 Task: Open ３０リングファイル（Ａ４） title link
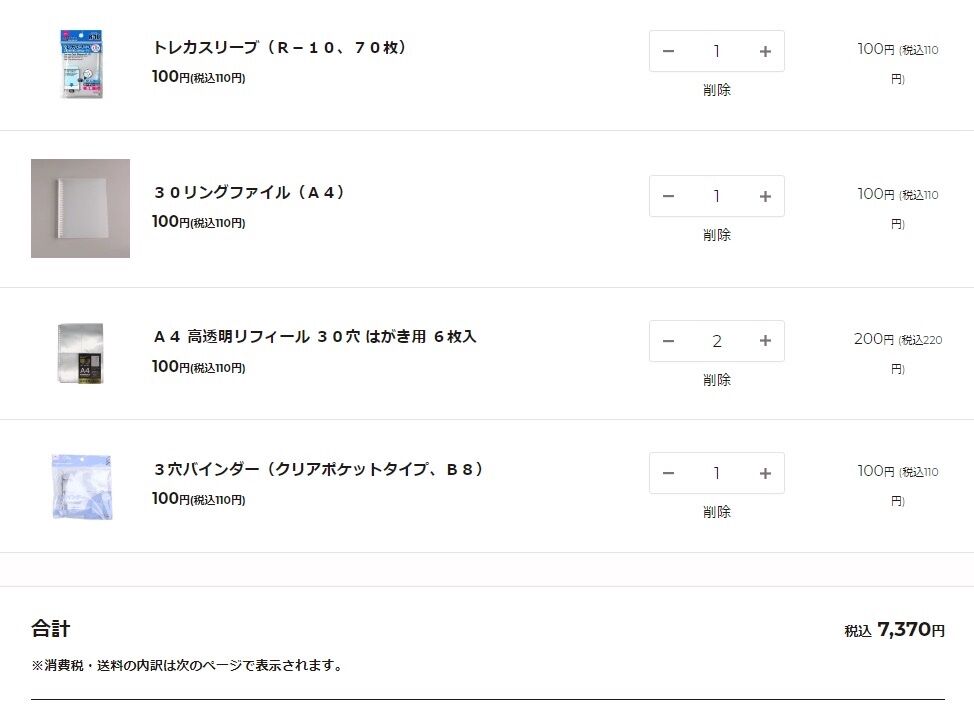point(248,192)
